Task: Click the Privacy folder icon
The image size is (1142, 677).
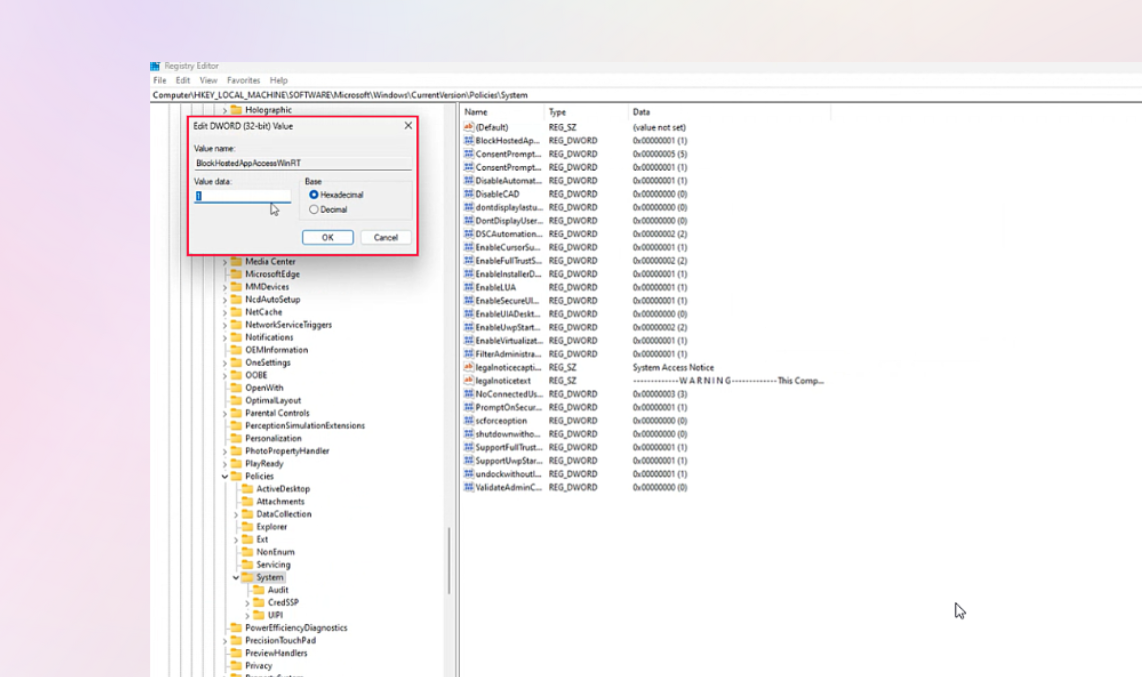Action: click(236, 665)
